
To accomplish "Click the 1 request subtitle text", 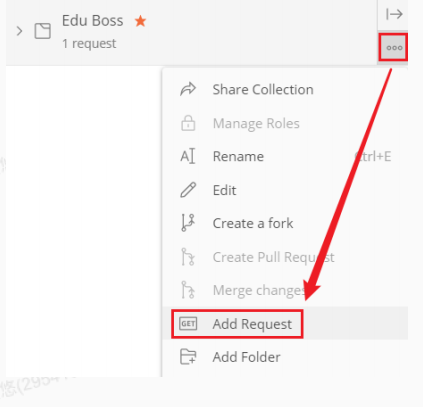I will [89, 44].
